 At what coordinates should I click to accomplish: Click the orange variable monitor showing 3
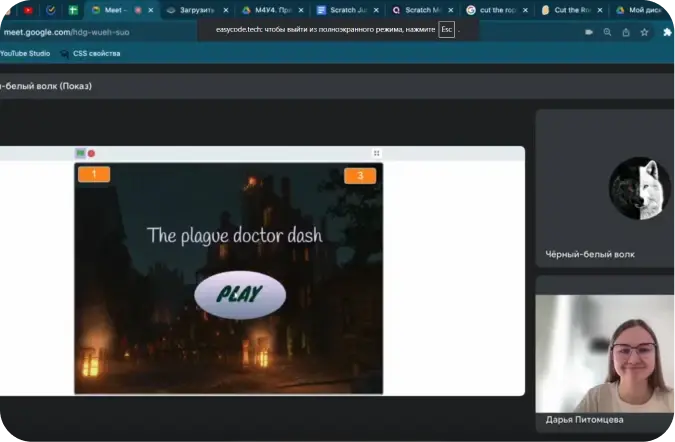point(360,176)
